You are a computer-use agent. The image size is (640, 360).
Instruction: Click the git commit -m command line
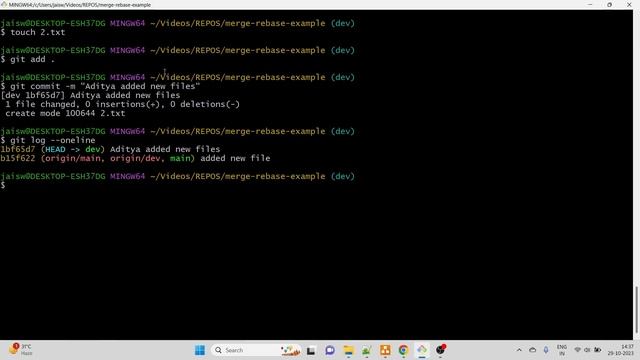(x=100, y=86)
